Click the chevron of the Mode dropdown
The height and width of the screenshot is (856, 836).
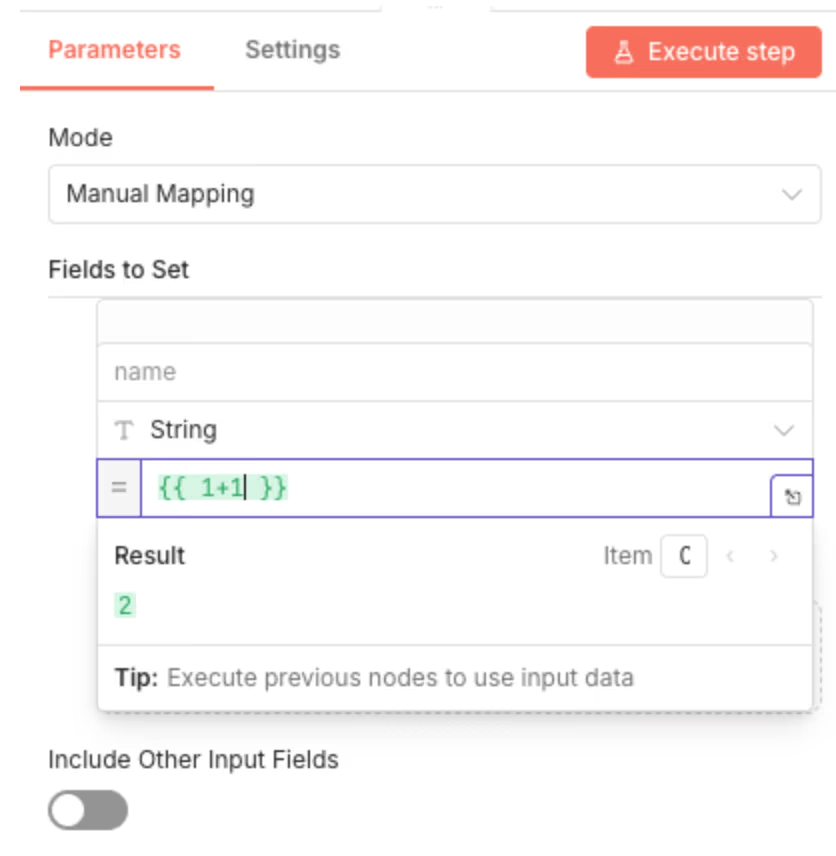click(x=792, y=194)
